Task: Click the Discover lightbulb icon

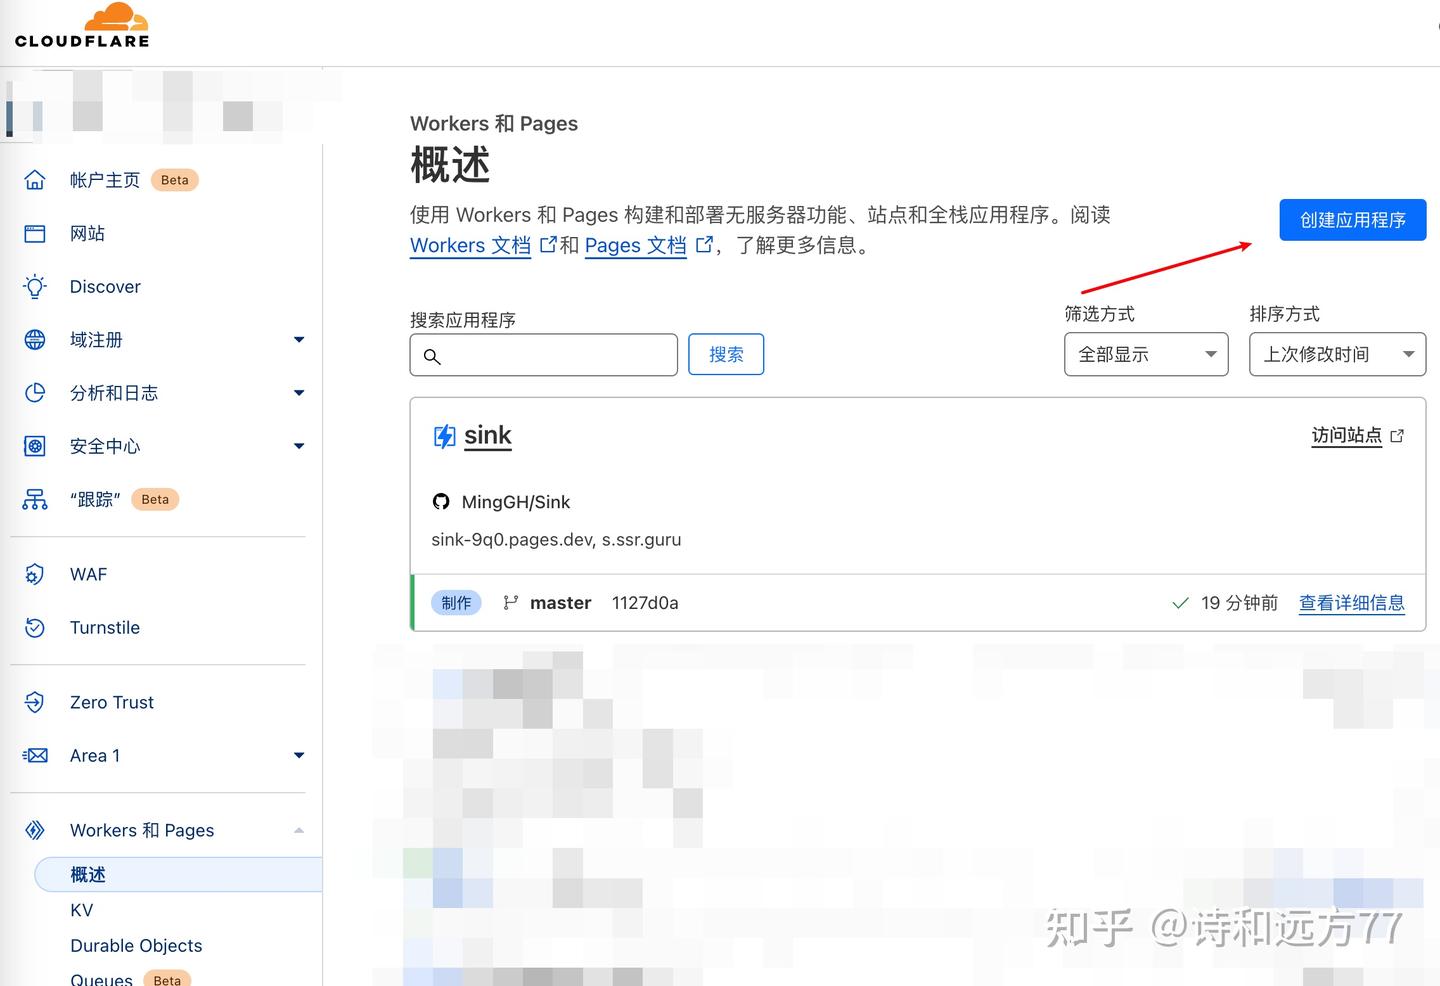Action: pyautogui.click(x=34, y=286)
